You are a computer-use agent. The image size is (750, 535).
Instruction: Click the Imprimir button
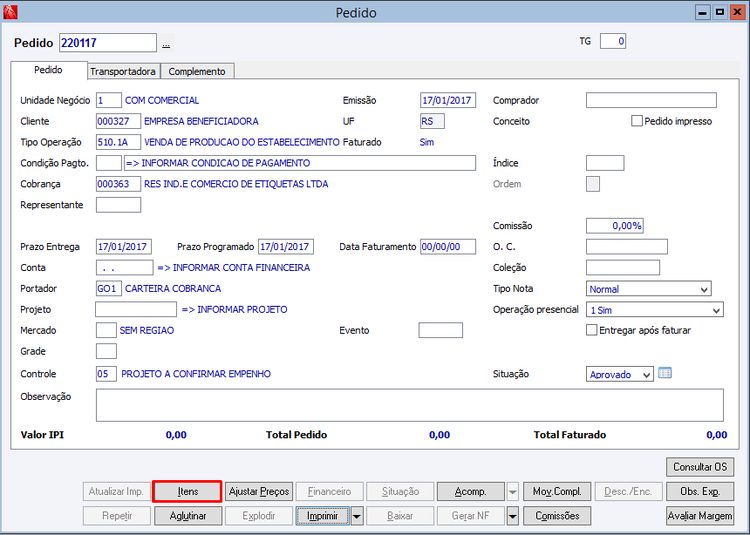[x=322, y=516]
